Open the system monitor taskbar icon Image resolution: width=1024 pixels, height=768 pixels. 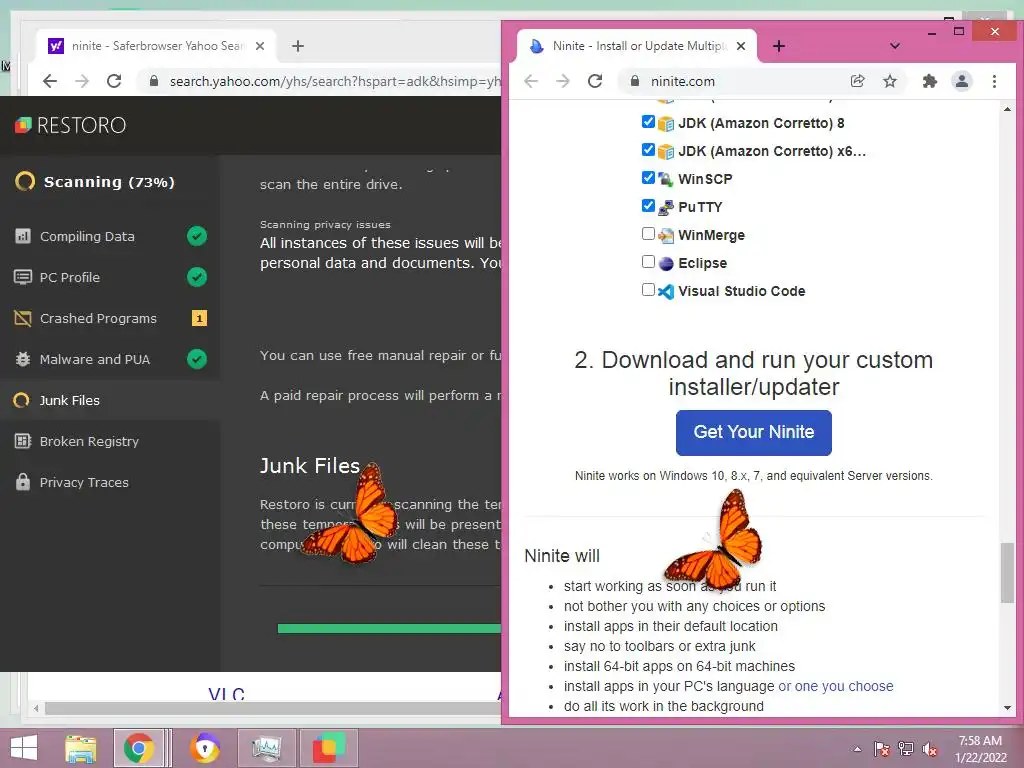[x=266, y=748]
